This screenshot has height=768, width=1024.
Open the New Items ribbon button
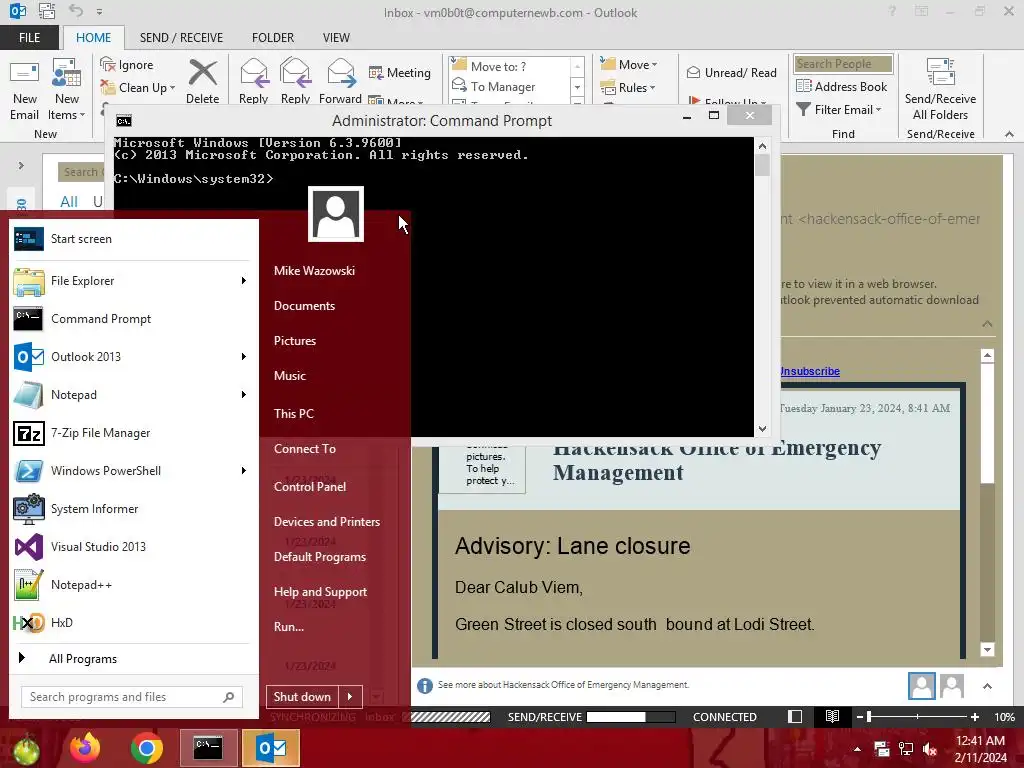[66, 89]
